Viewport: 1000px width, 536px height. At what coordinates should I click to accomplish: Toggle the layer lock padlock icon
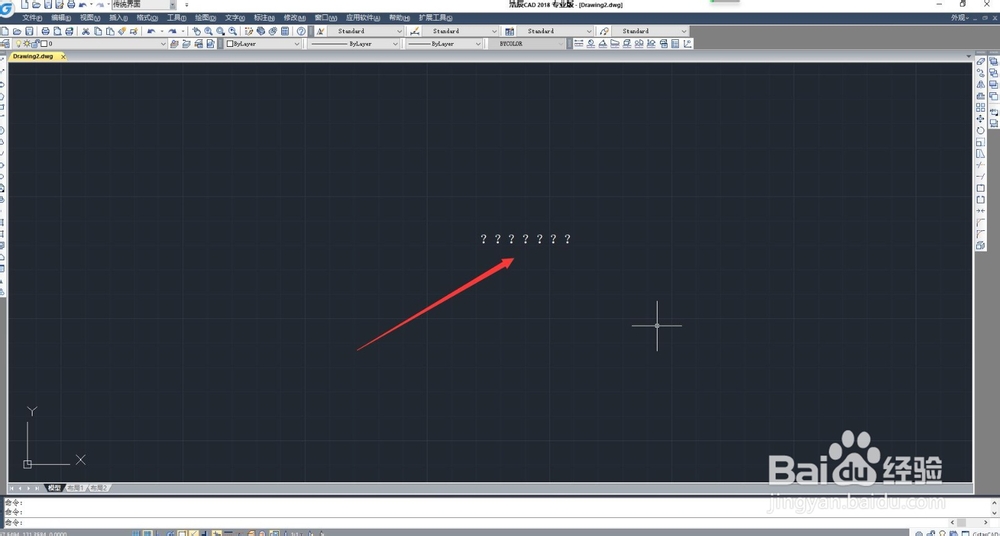(x=36, y=43)
